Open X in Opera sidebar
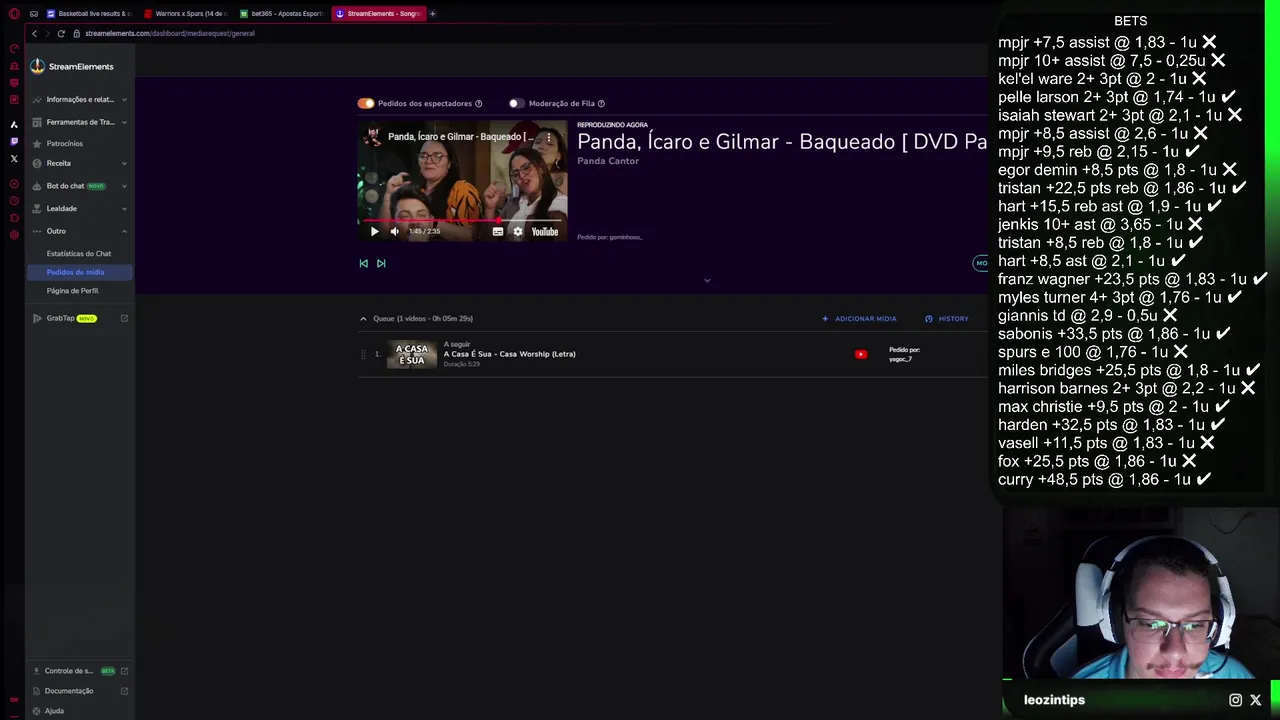This screenshot has height=720, width=1280. [x=14, y=159]
